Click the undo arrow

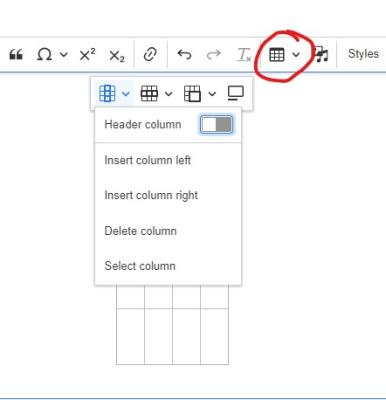[x=184, y=54]
